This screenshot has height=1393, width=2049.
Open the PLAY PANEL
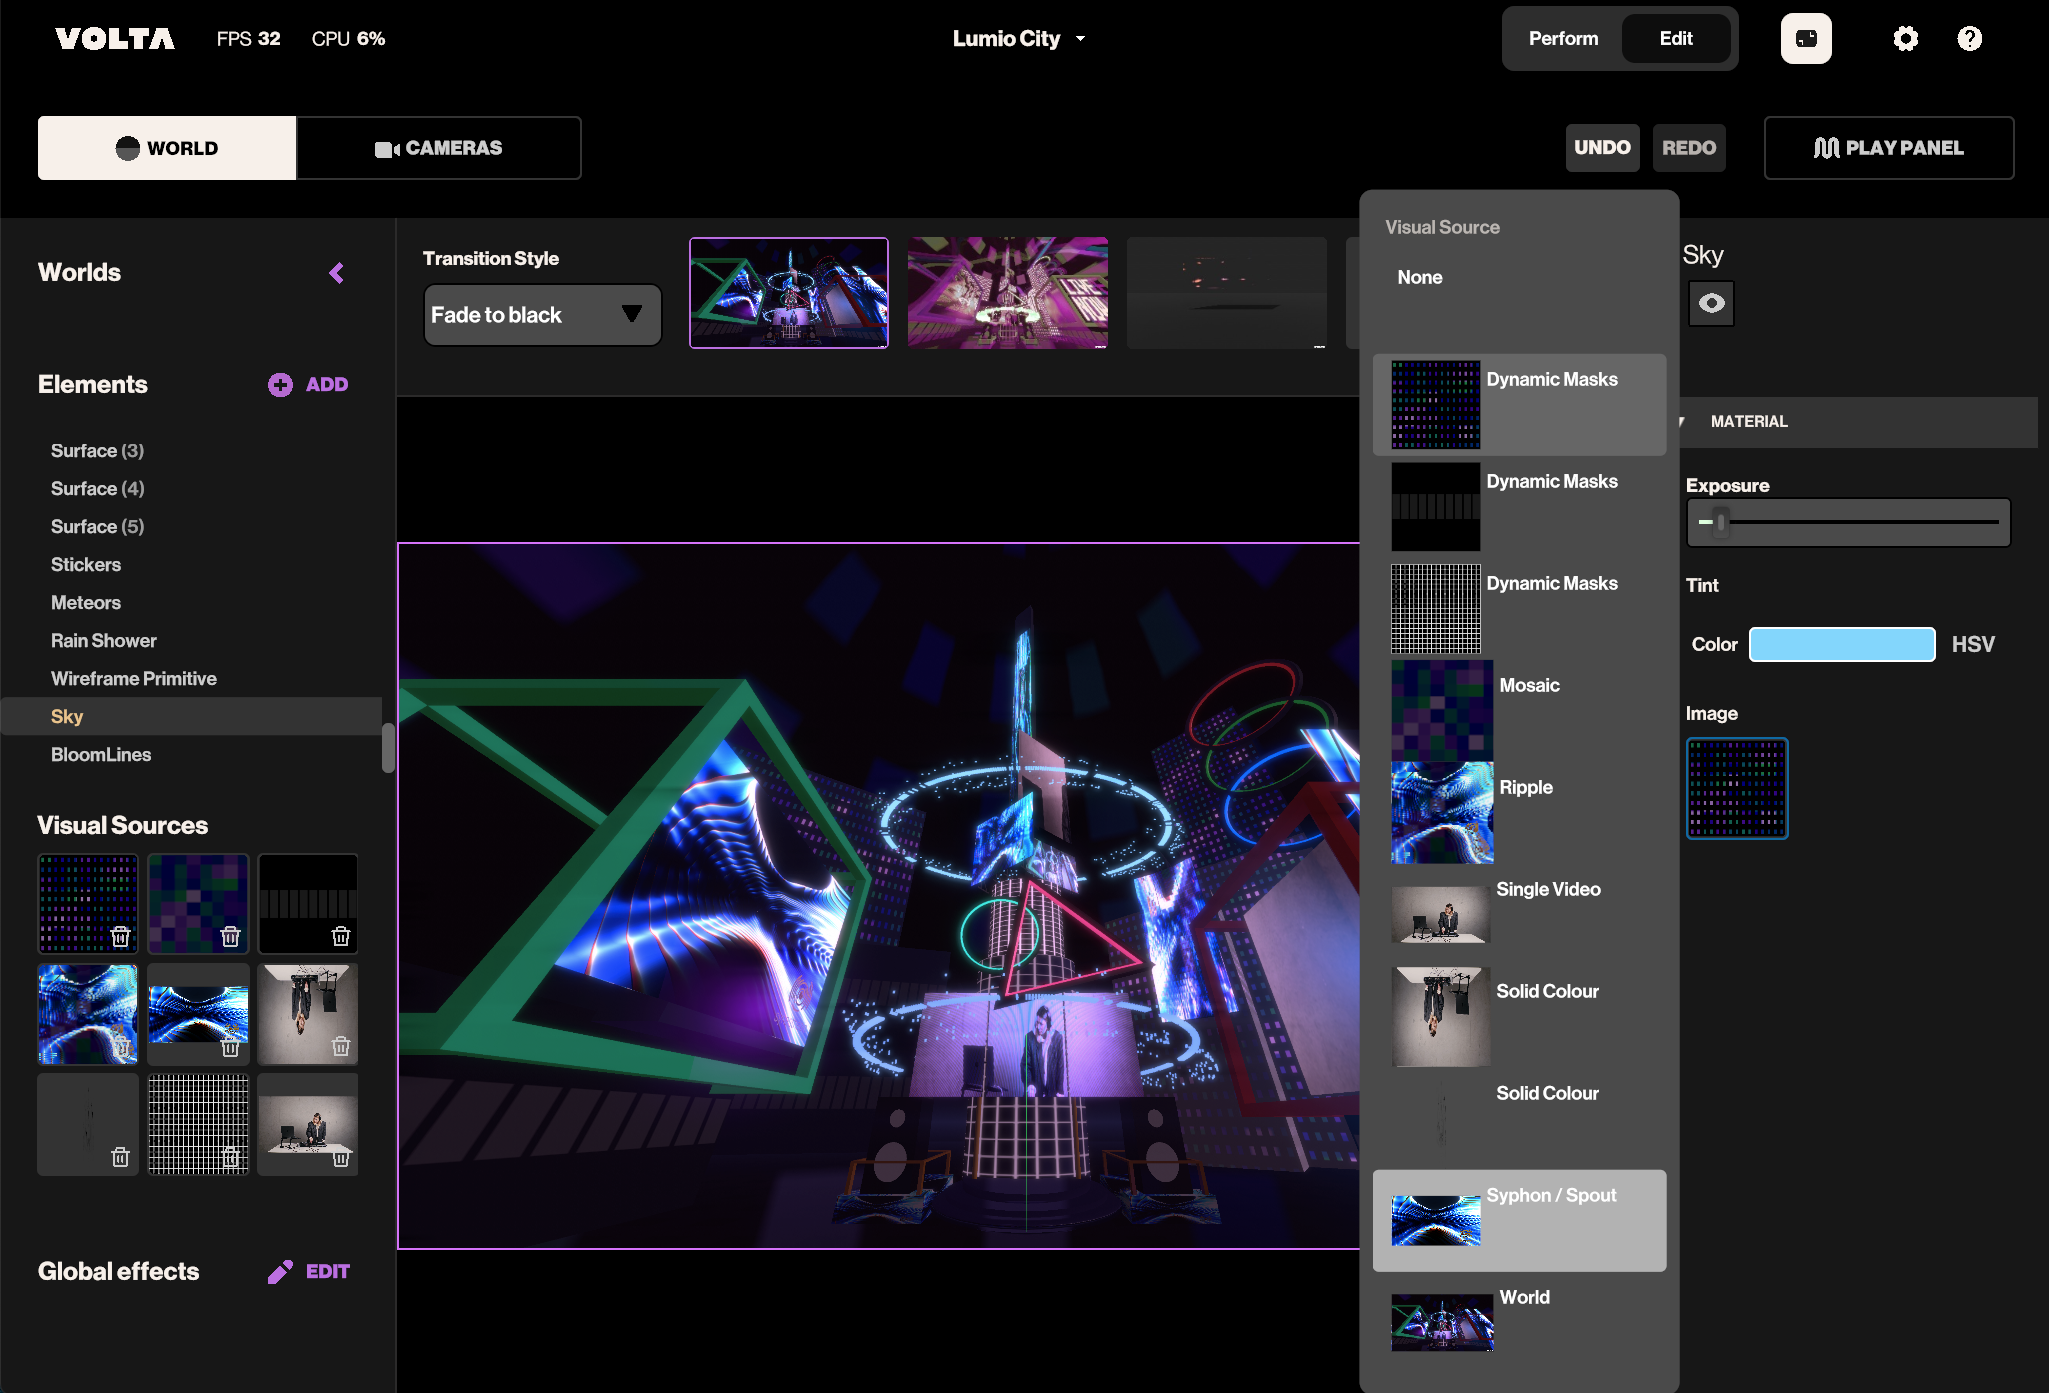[x=1888, y=148]
